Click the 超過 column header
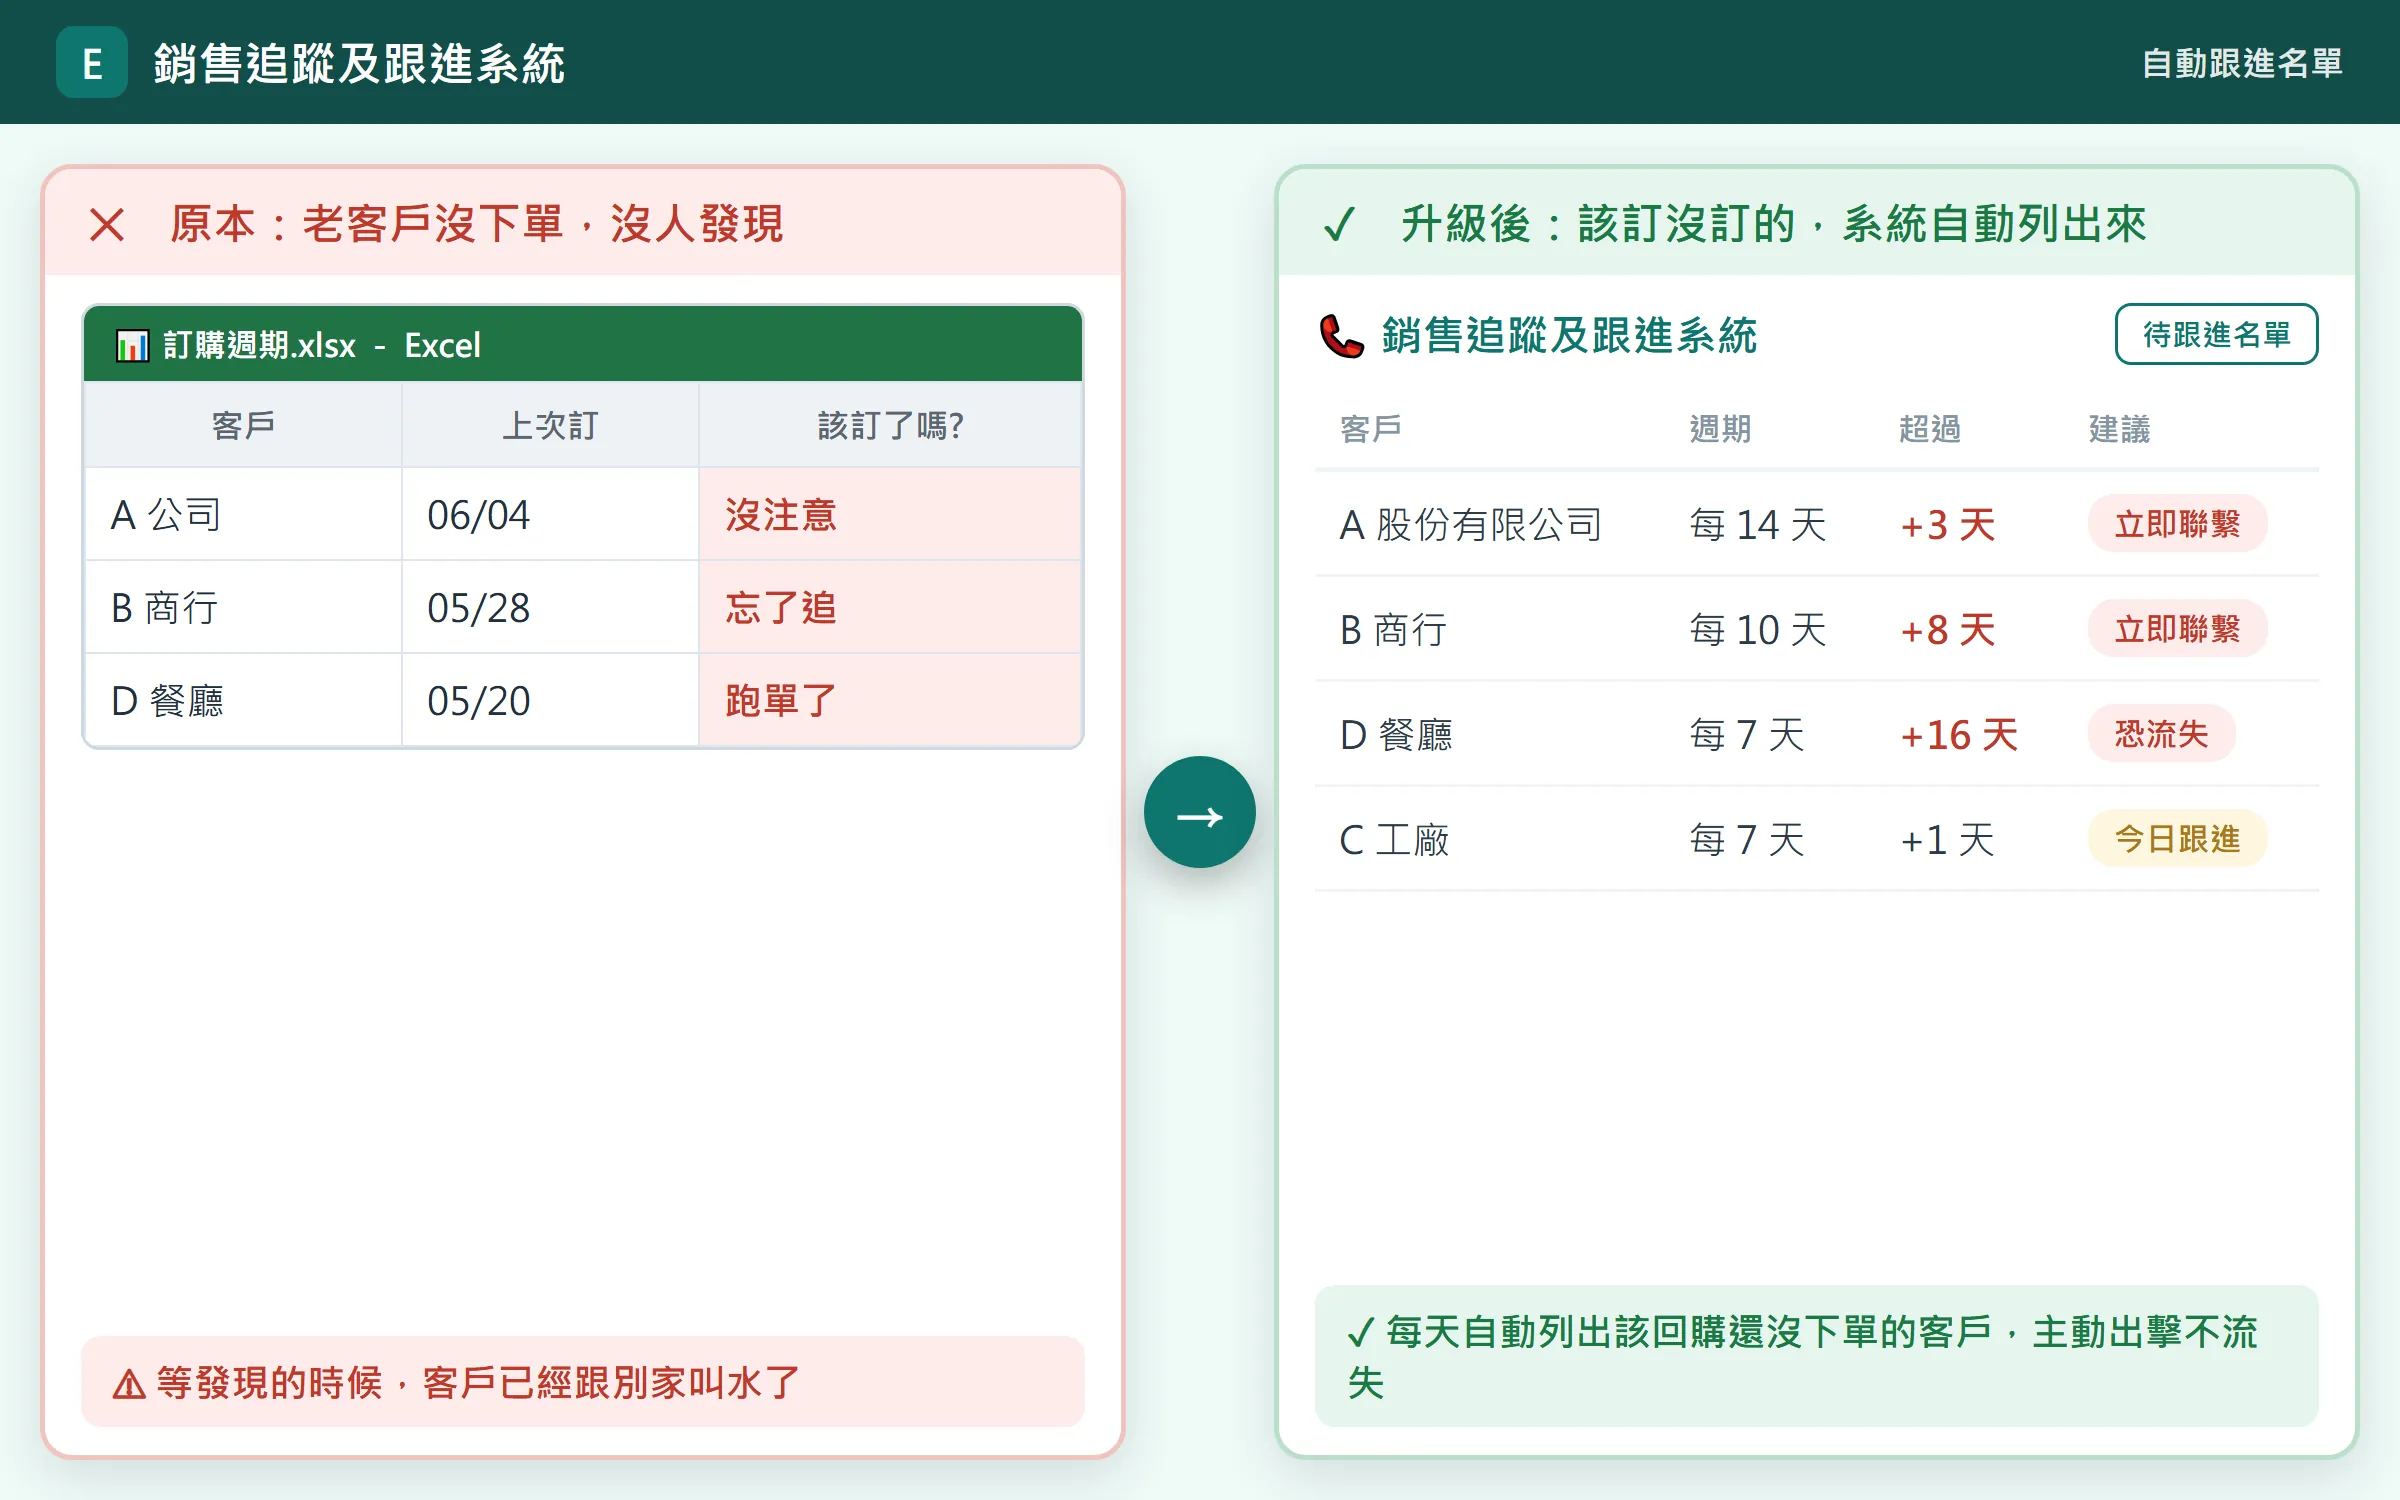 [x=1930, y=429]
